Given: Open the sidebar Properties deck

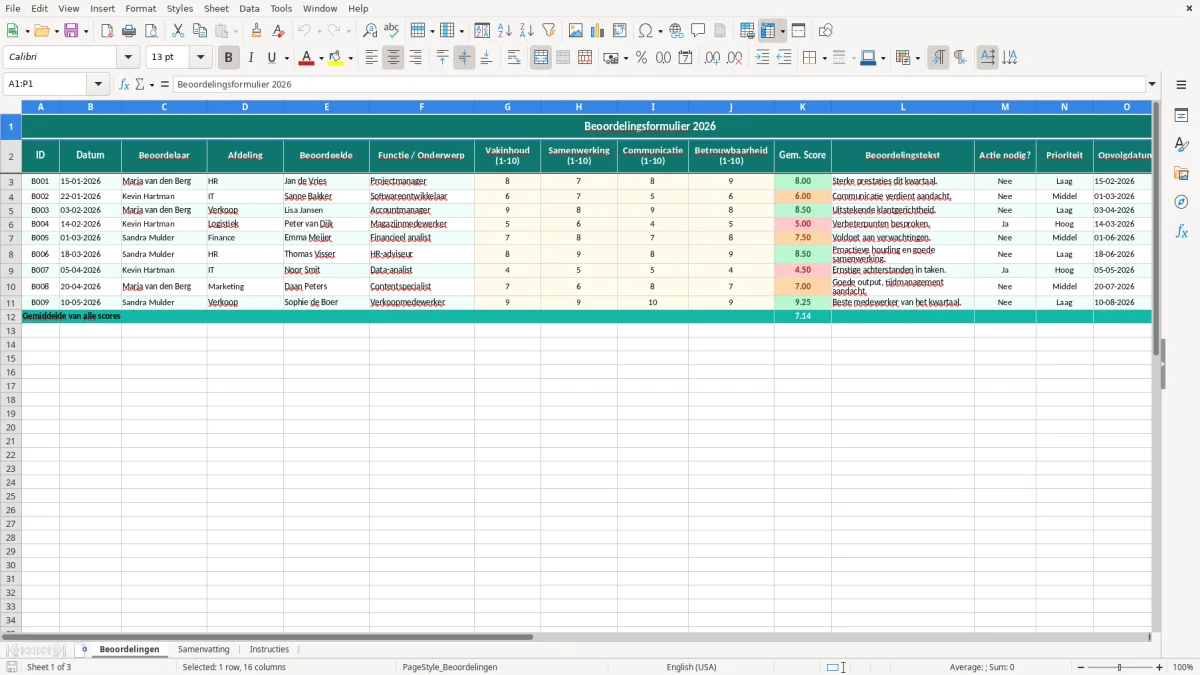Looking at the screenshot, I should 1181,115.
